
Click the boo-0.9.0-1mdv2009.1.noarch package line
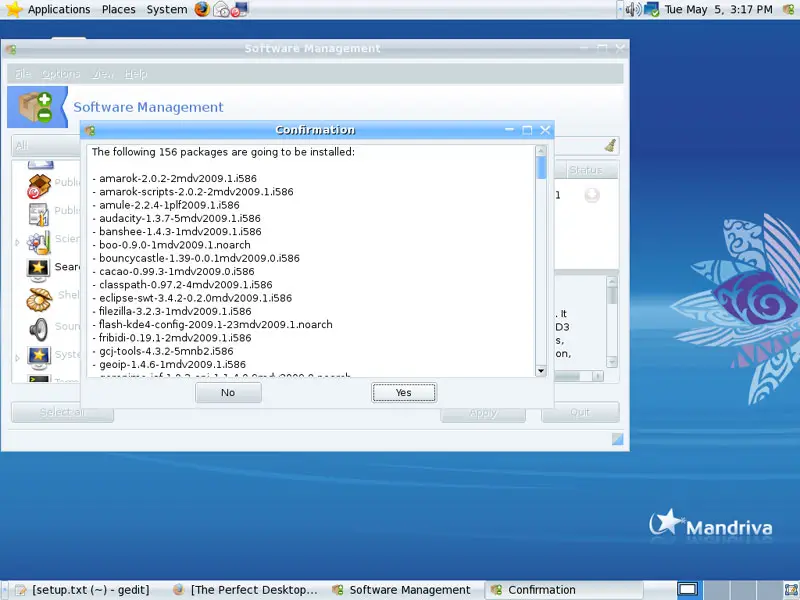(x=171, y=245)
